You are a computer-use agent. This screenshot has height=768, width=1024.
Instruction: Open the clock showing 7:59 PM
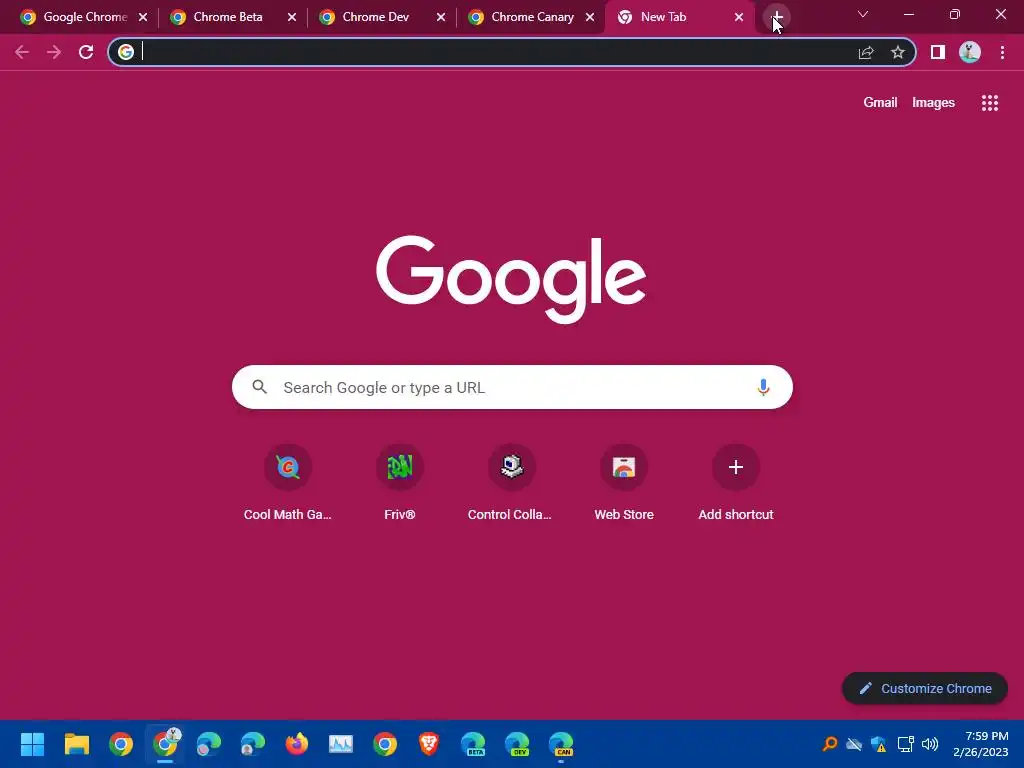click(980, 744)
